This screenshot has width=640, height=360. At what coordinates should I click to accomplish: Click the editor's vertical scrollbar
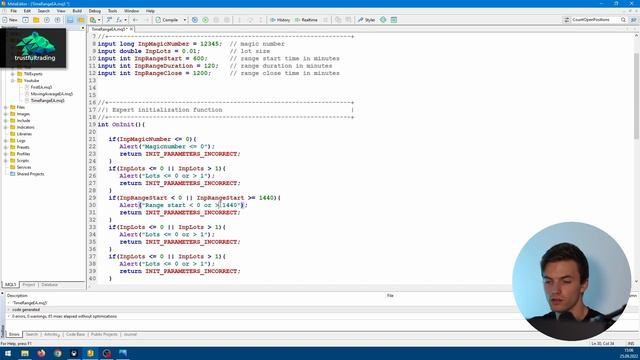636,96
